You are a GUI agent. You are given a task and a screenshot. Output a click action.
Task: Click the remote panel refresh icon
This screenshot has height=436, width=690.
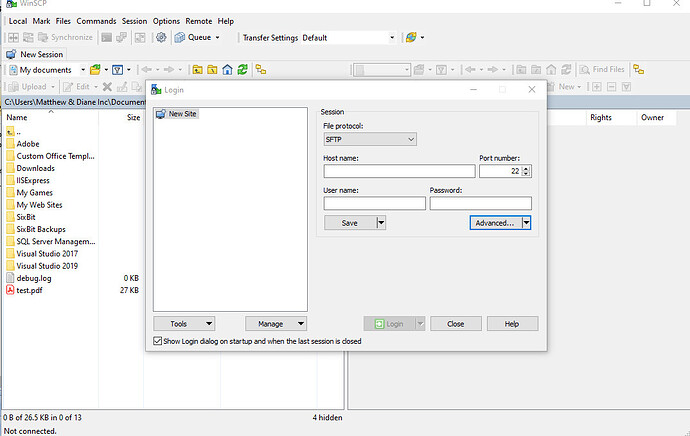566,70
